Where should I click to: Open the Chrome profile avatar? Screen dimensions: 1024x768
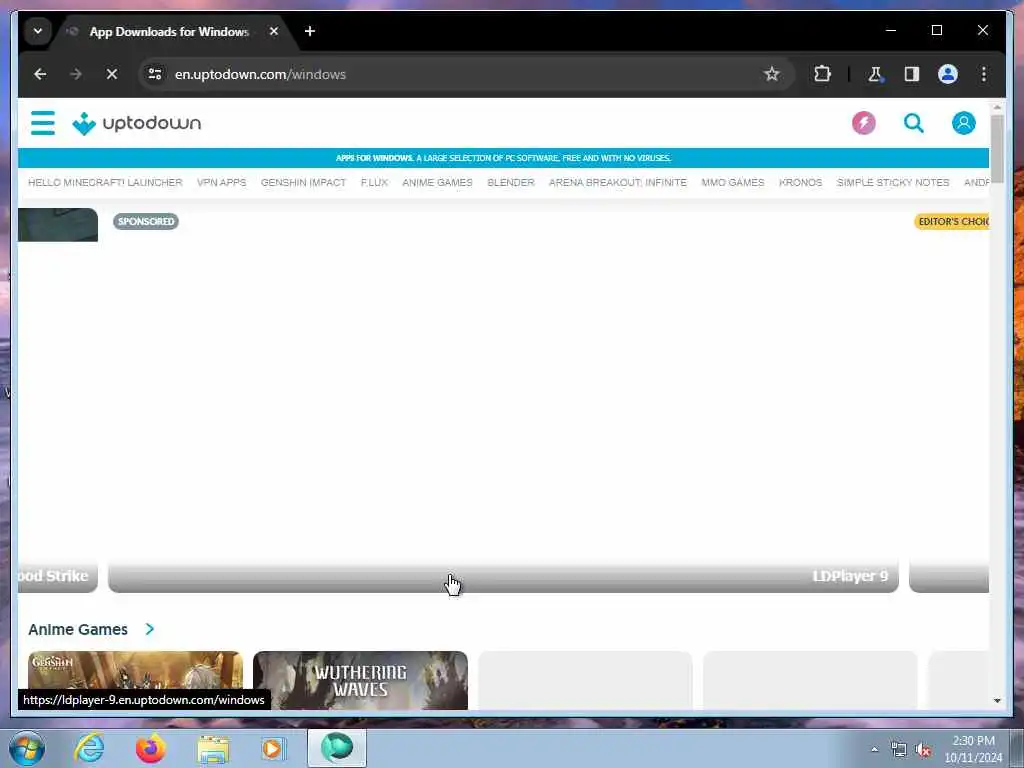coord(948,74)
